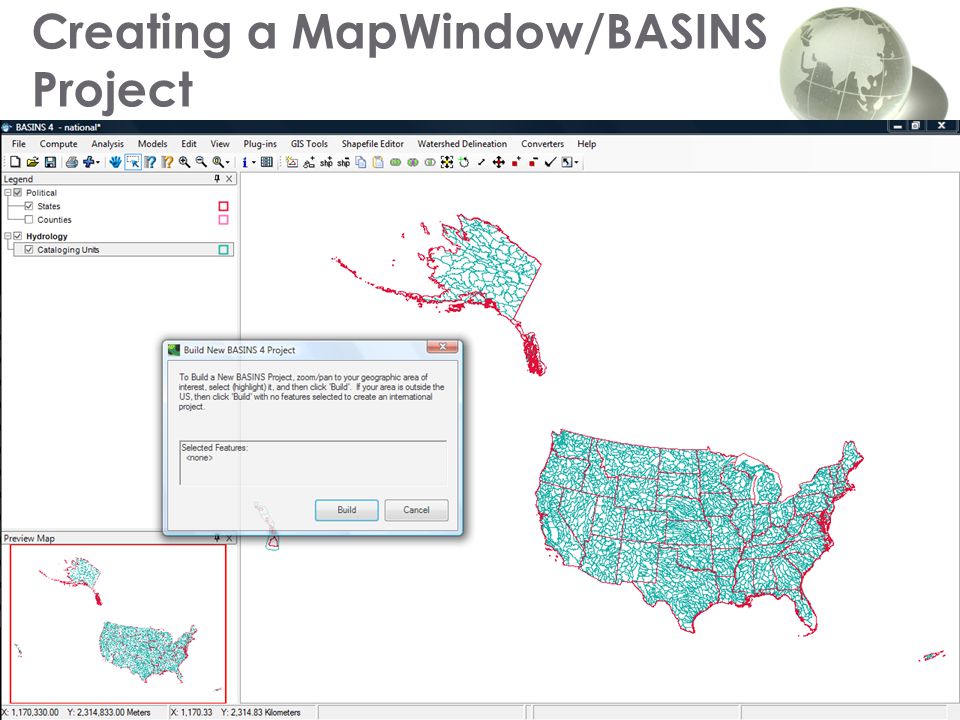Open a project with the folder icon

coord(32,162)
